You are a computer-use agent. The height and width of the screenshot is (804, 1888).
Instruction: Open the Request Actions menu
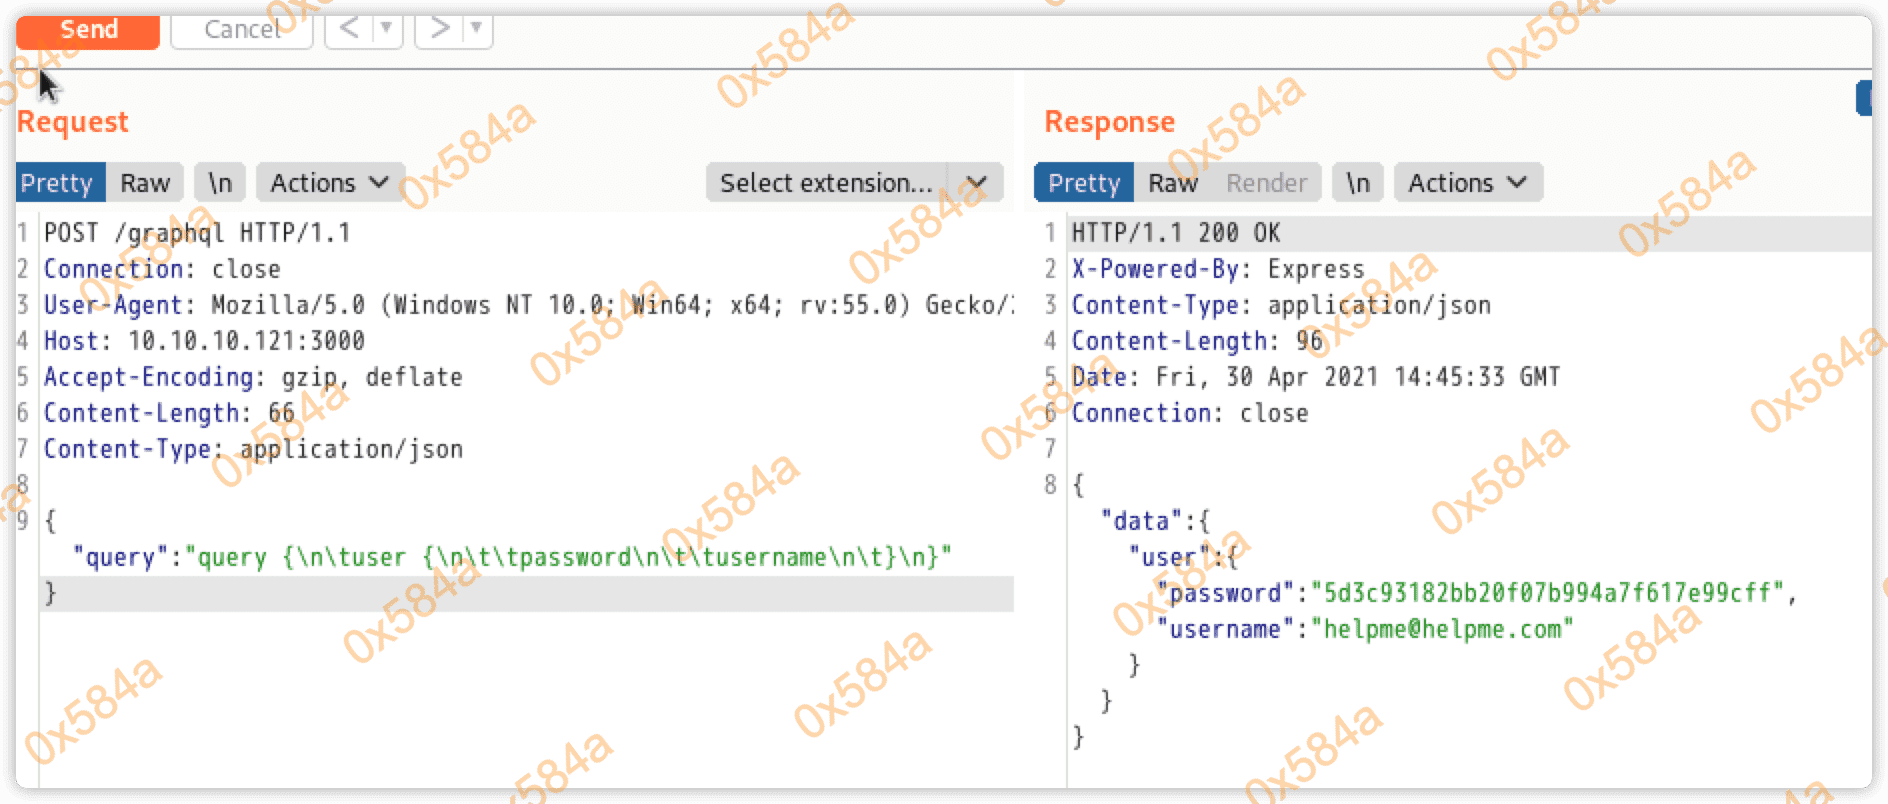329,183
